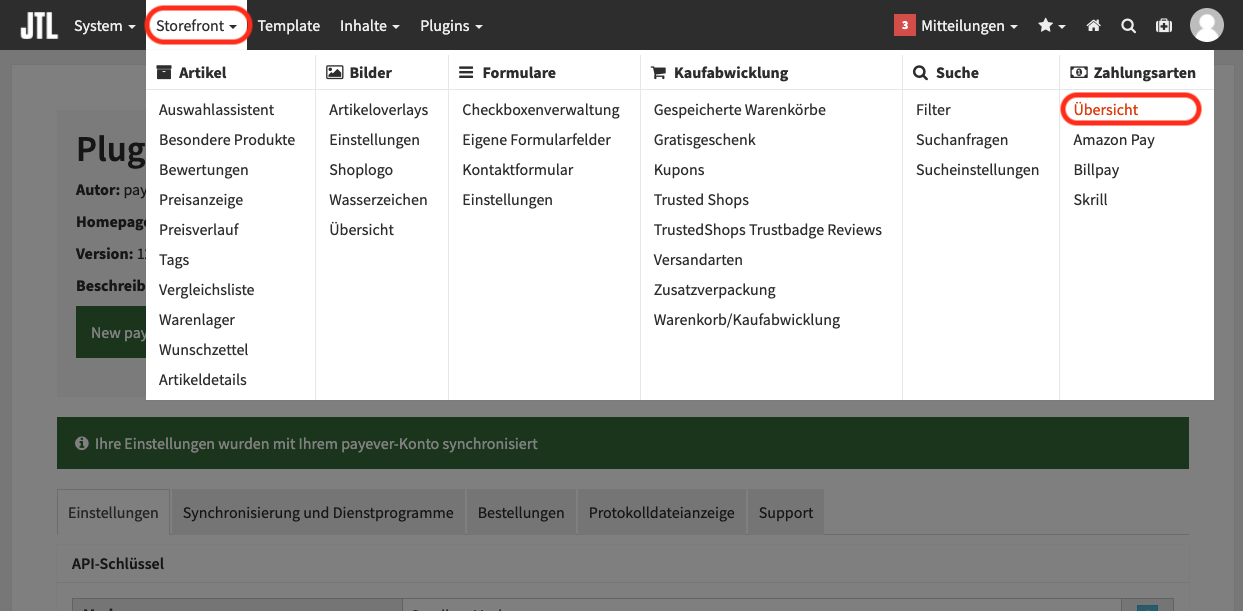This screenshot has width=1243, height=611.
Task: Click the JTL logo
Action: (39, 25)
